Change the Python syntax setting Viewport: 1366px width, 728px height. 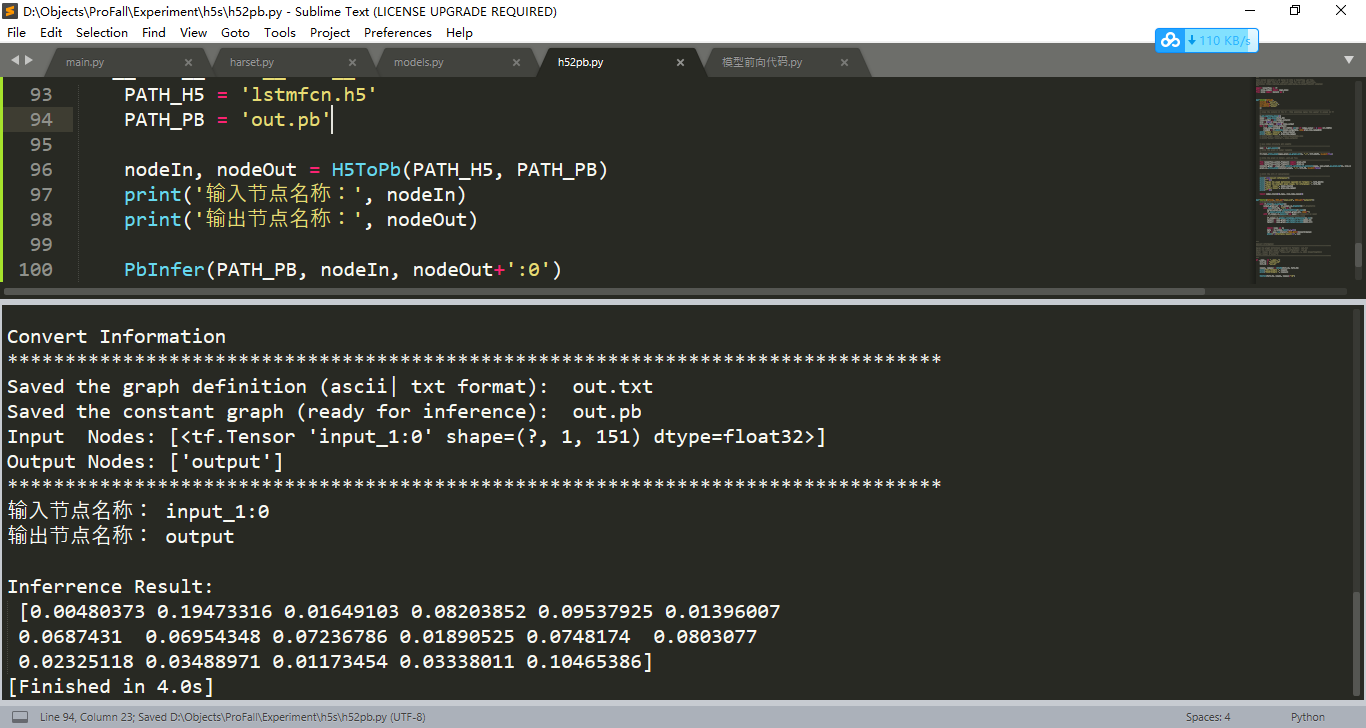[x=1307, y=717]
